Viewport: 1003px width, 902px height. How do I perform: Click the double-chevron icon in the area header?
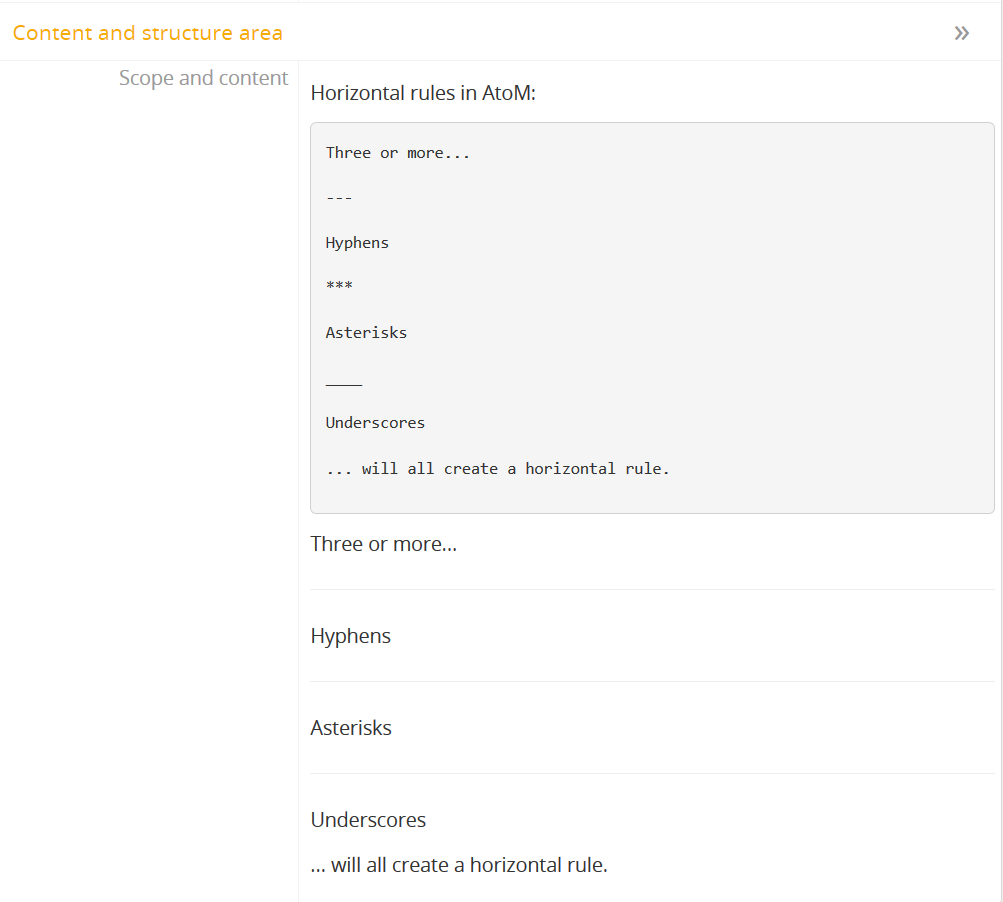pos(961,33)
